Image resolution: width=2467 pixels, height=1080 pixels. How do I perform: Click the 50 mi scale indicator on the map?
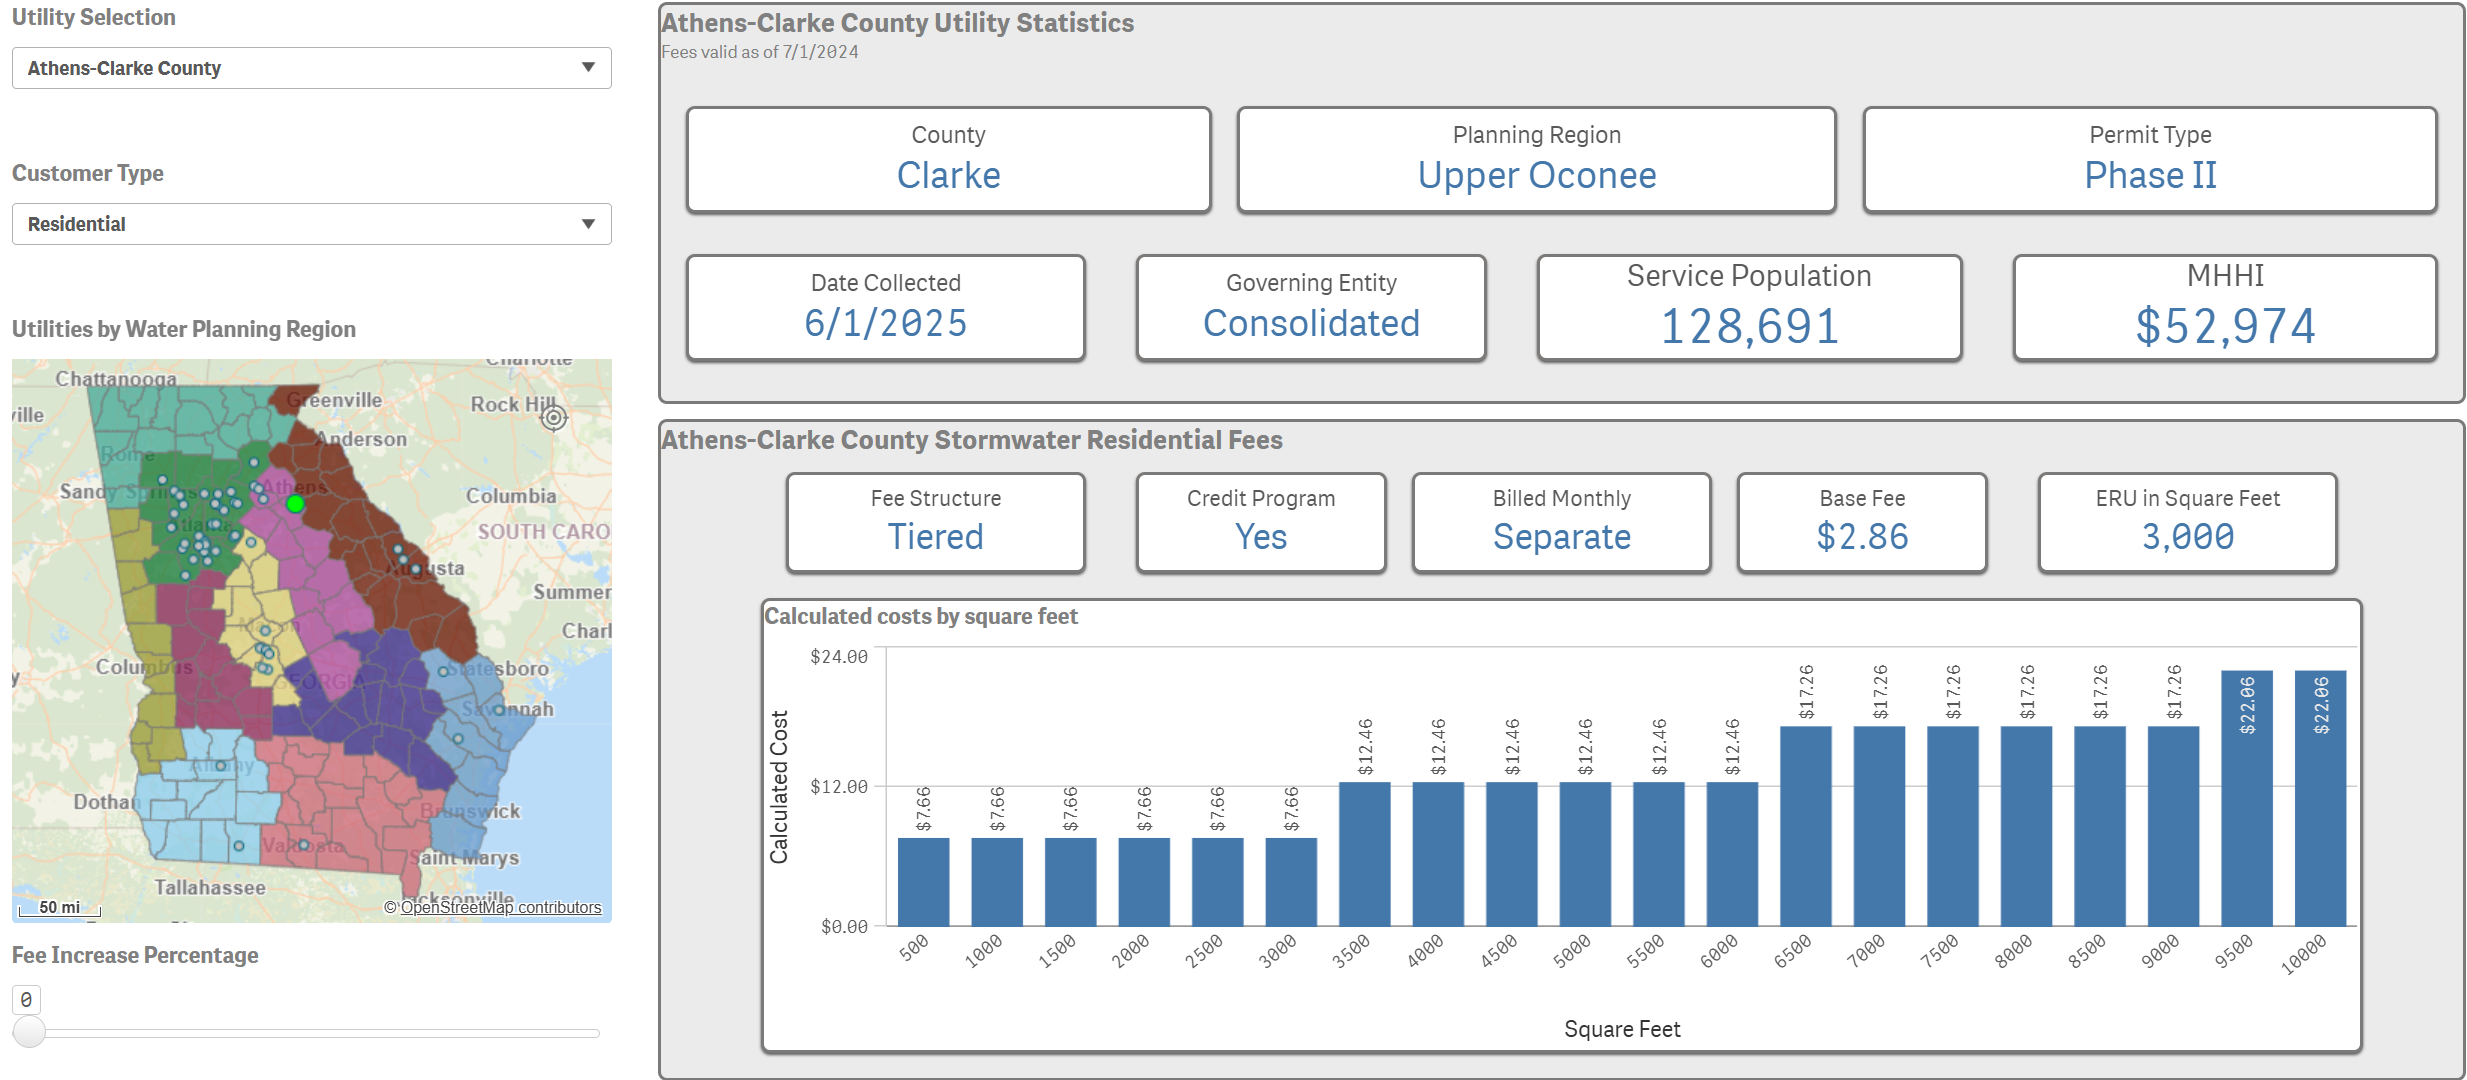58,907
